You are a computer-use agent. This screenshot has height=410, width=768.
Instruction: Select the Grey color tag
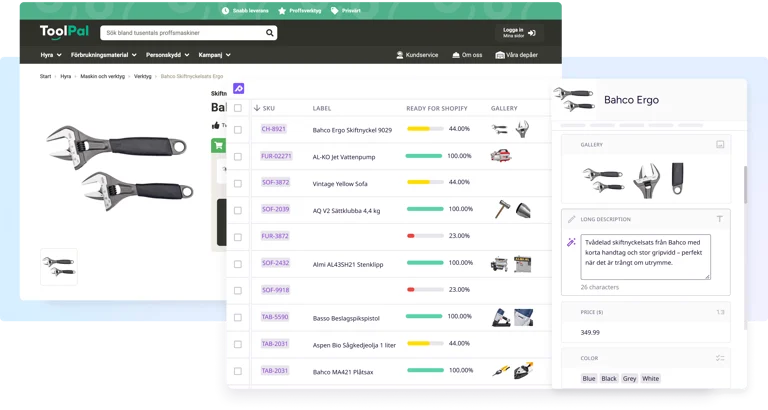point(629,378)
